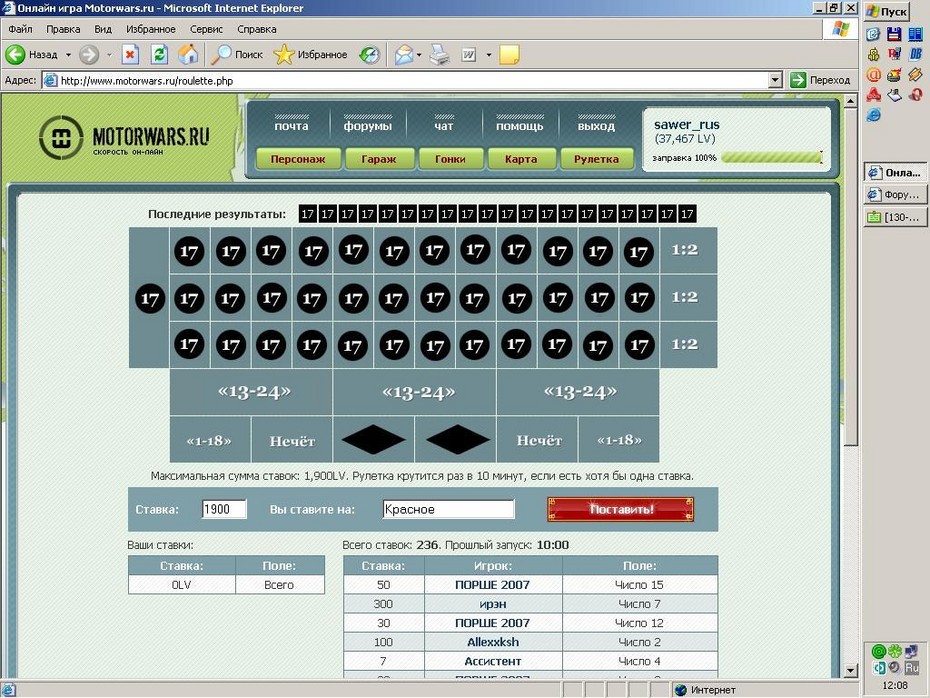
Task: Open Favorites star icon
Action: point(284,55)
